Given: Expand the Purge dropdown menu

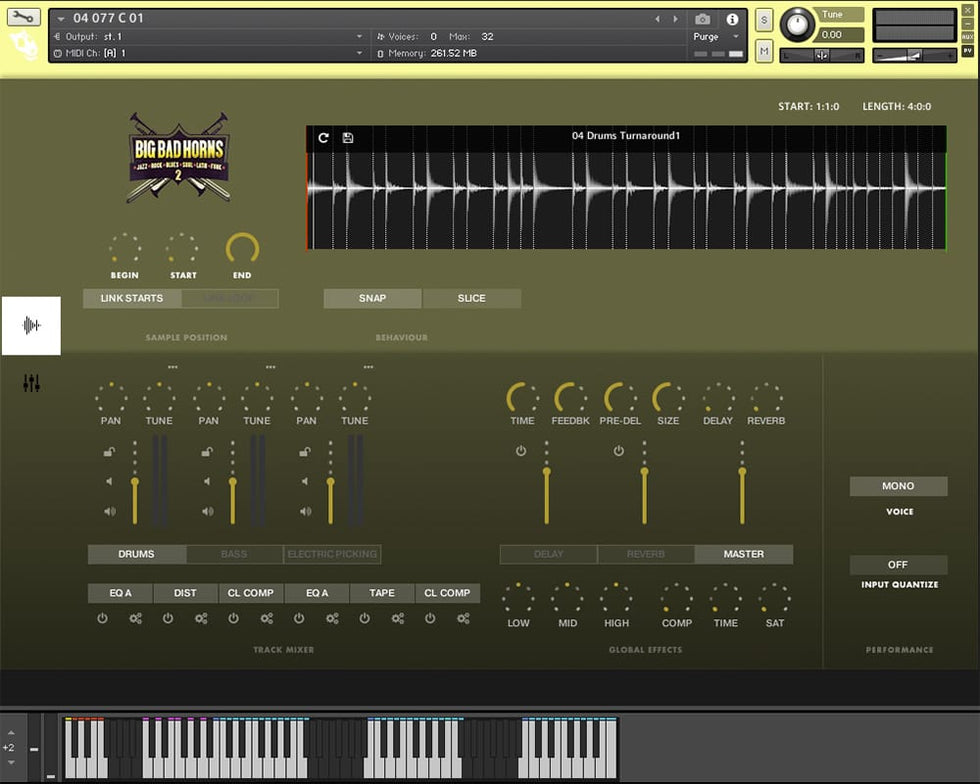Looking at the screenshot, I should (x=712, y=37).
